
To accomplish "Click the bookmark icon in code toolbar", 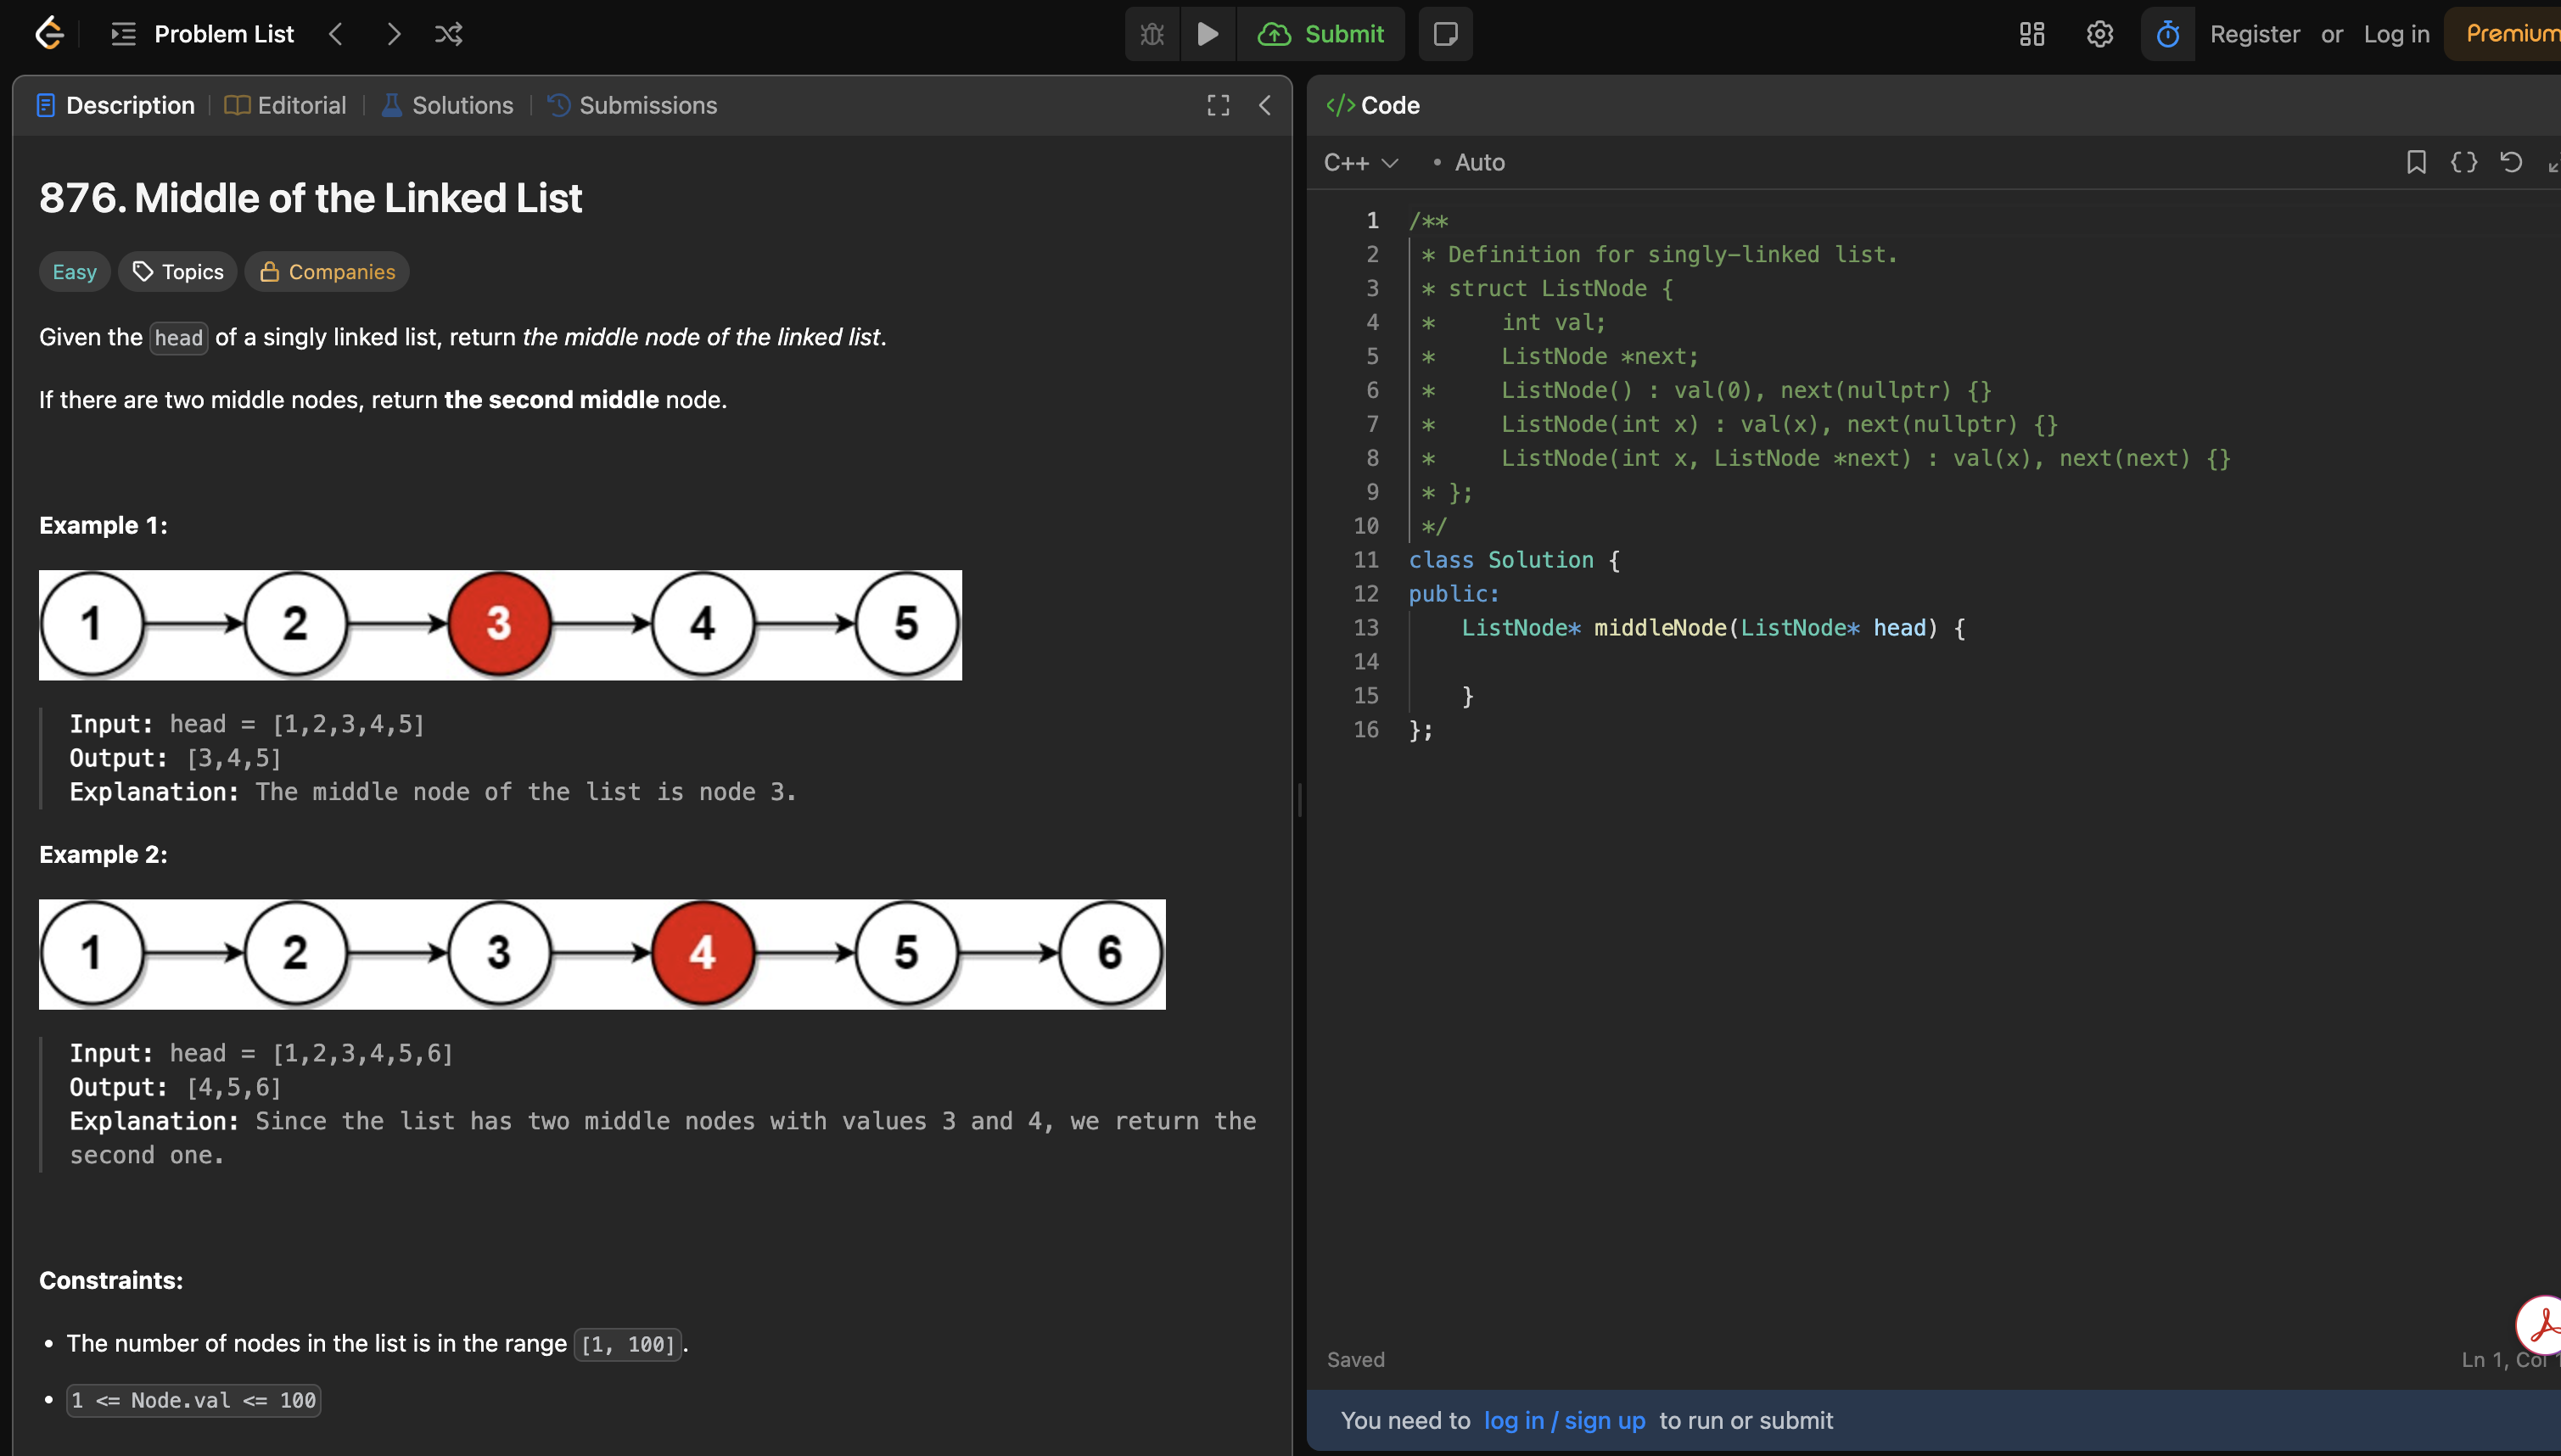I will [x=2416, y=162].
